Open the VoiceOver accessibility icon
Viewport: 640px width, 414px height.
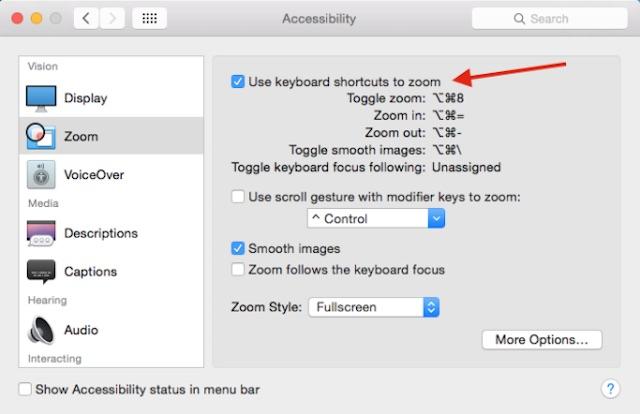click(x=41, y=174)
